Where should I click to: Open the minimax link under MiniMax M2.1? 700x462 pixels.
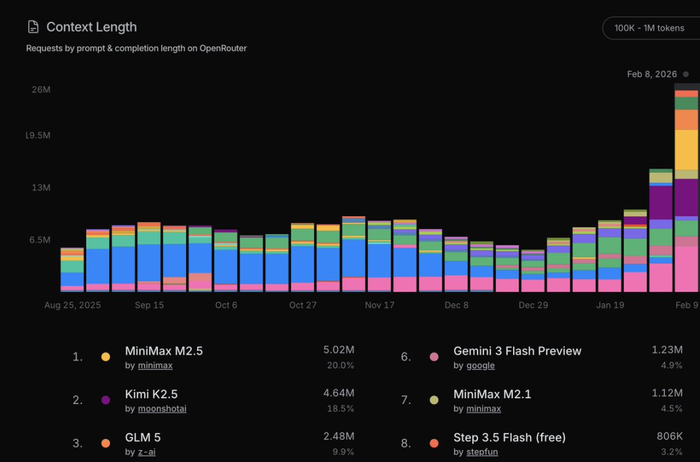tap(483, 409)
